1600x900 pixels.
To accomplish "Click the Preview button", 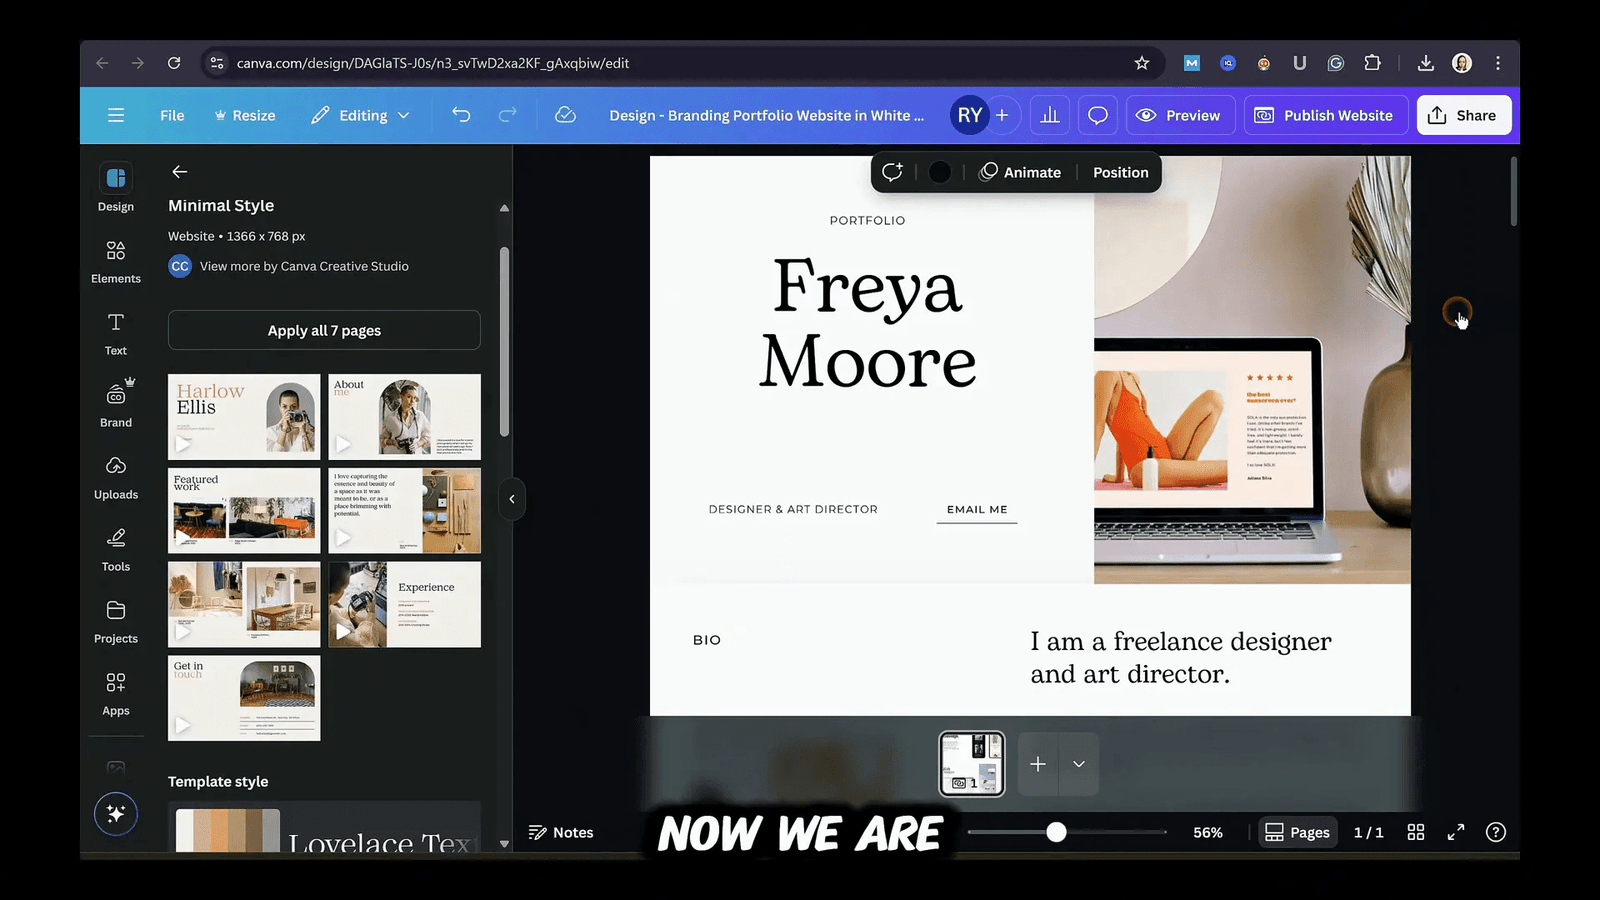I will pyautogui.click(x=1180, y=115).
